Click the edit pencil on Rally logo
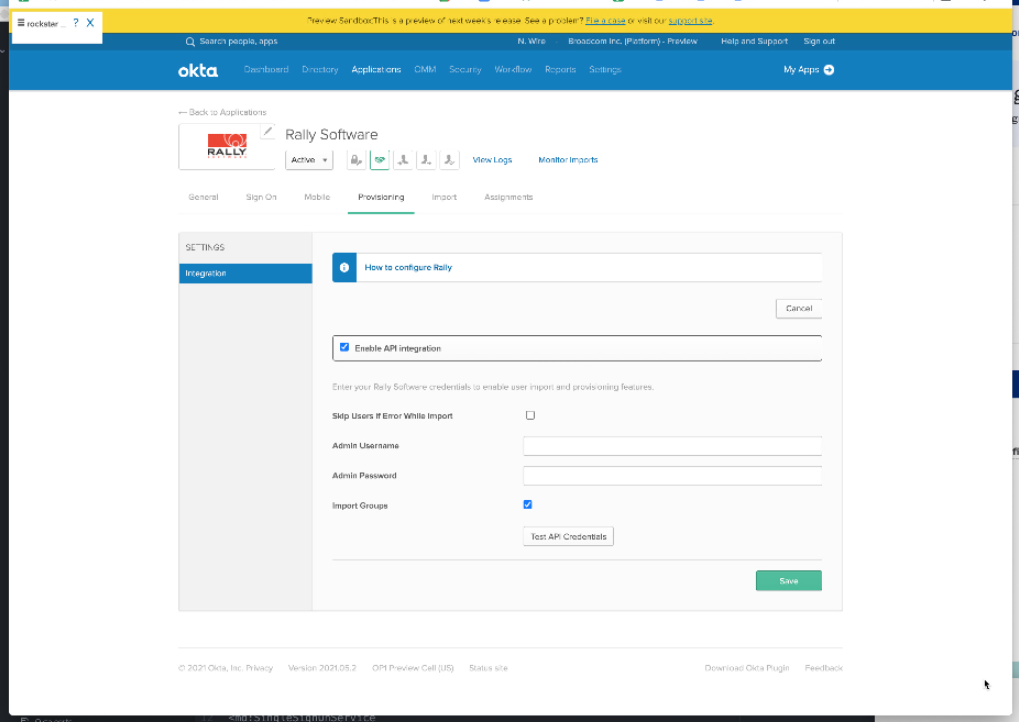This screenshot has height=722, width=1019. tap(267, 132)
